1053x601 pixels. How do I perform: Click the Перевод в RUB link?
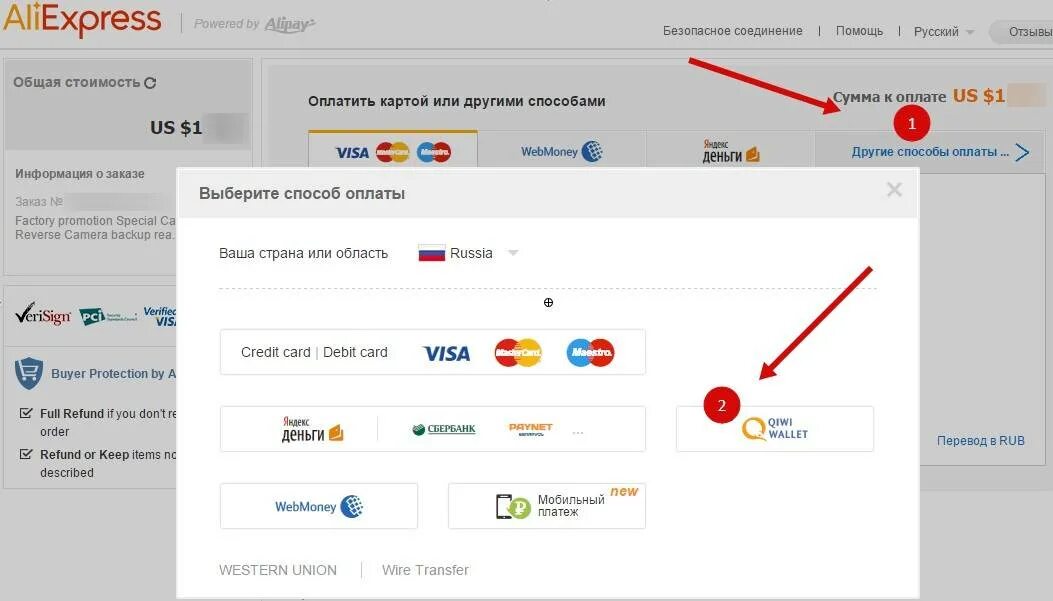[x=980, y=441]
